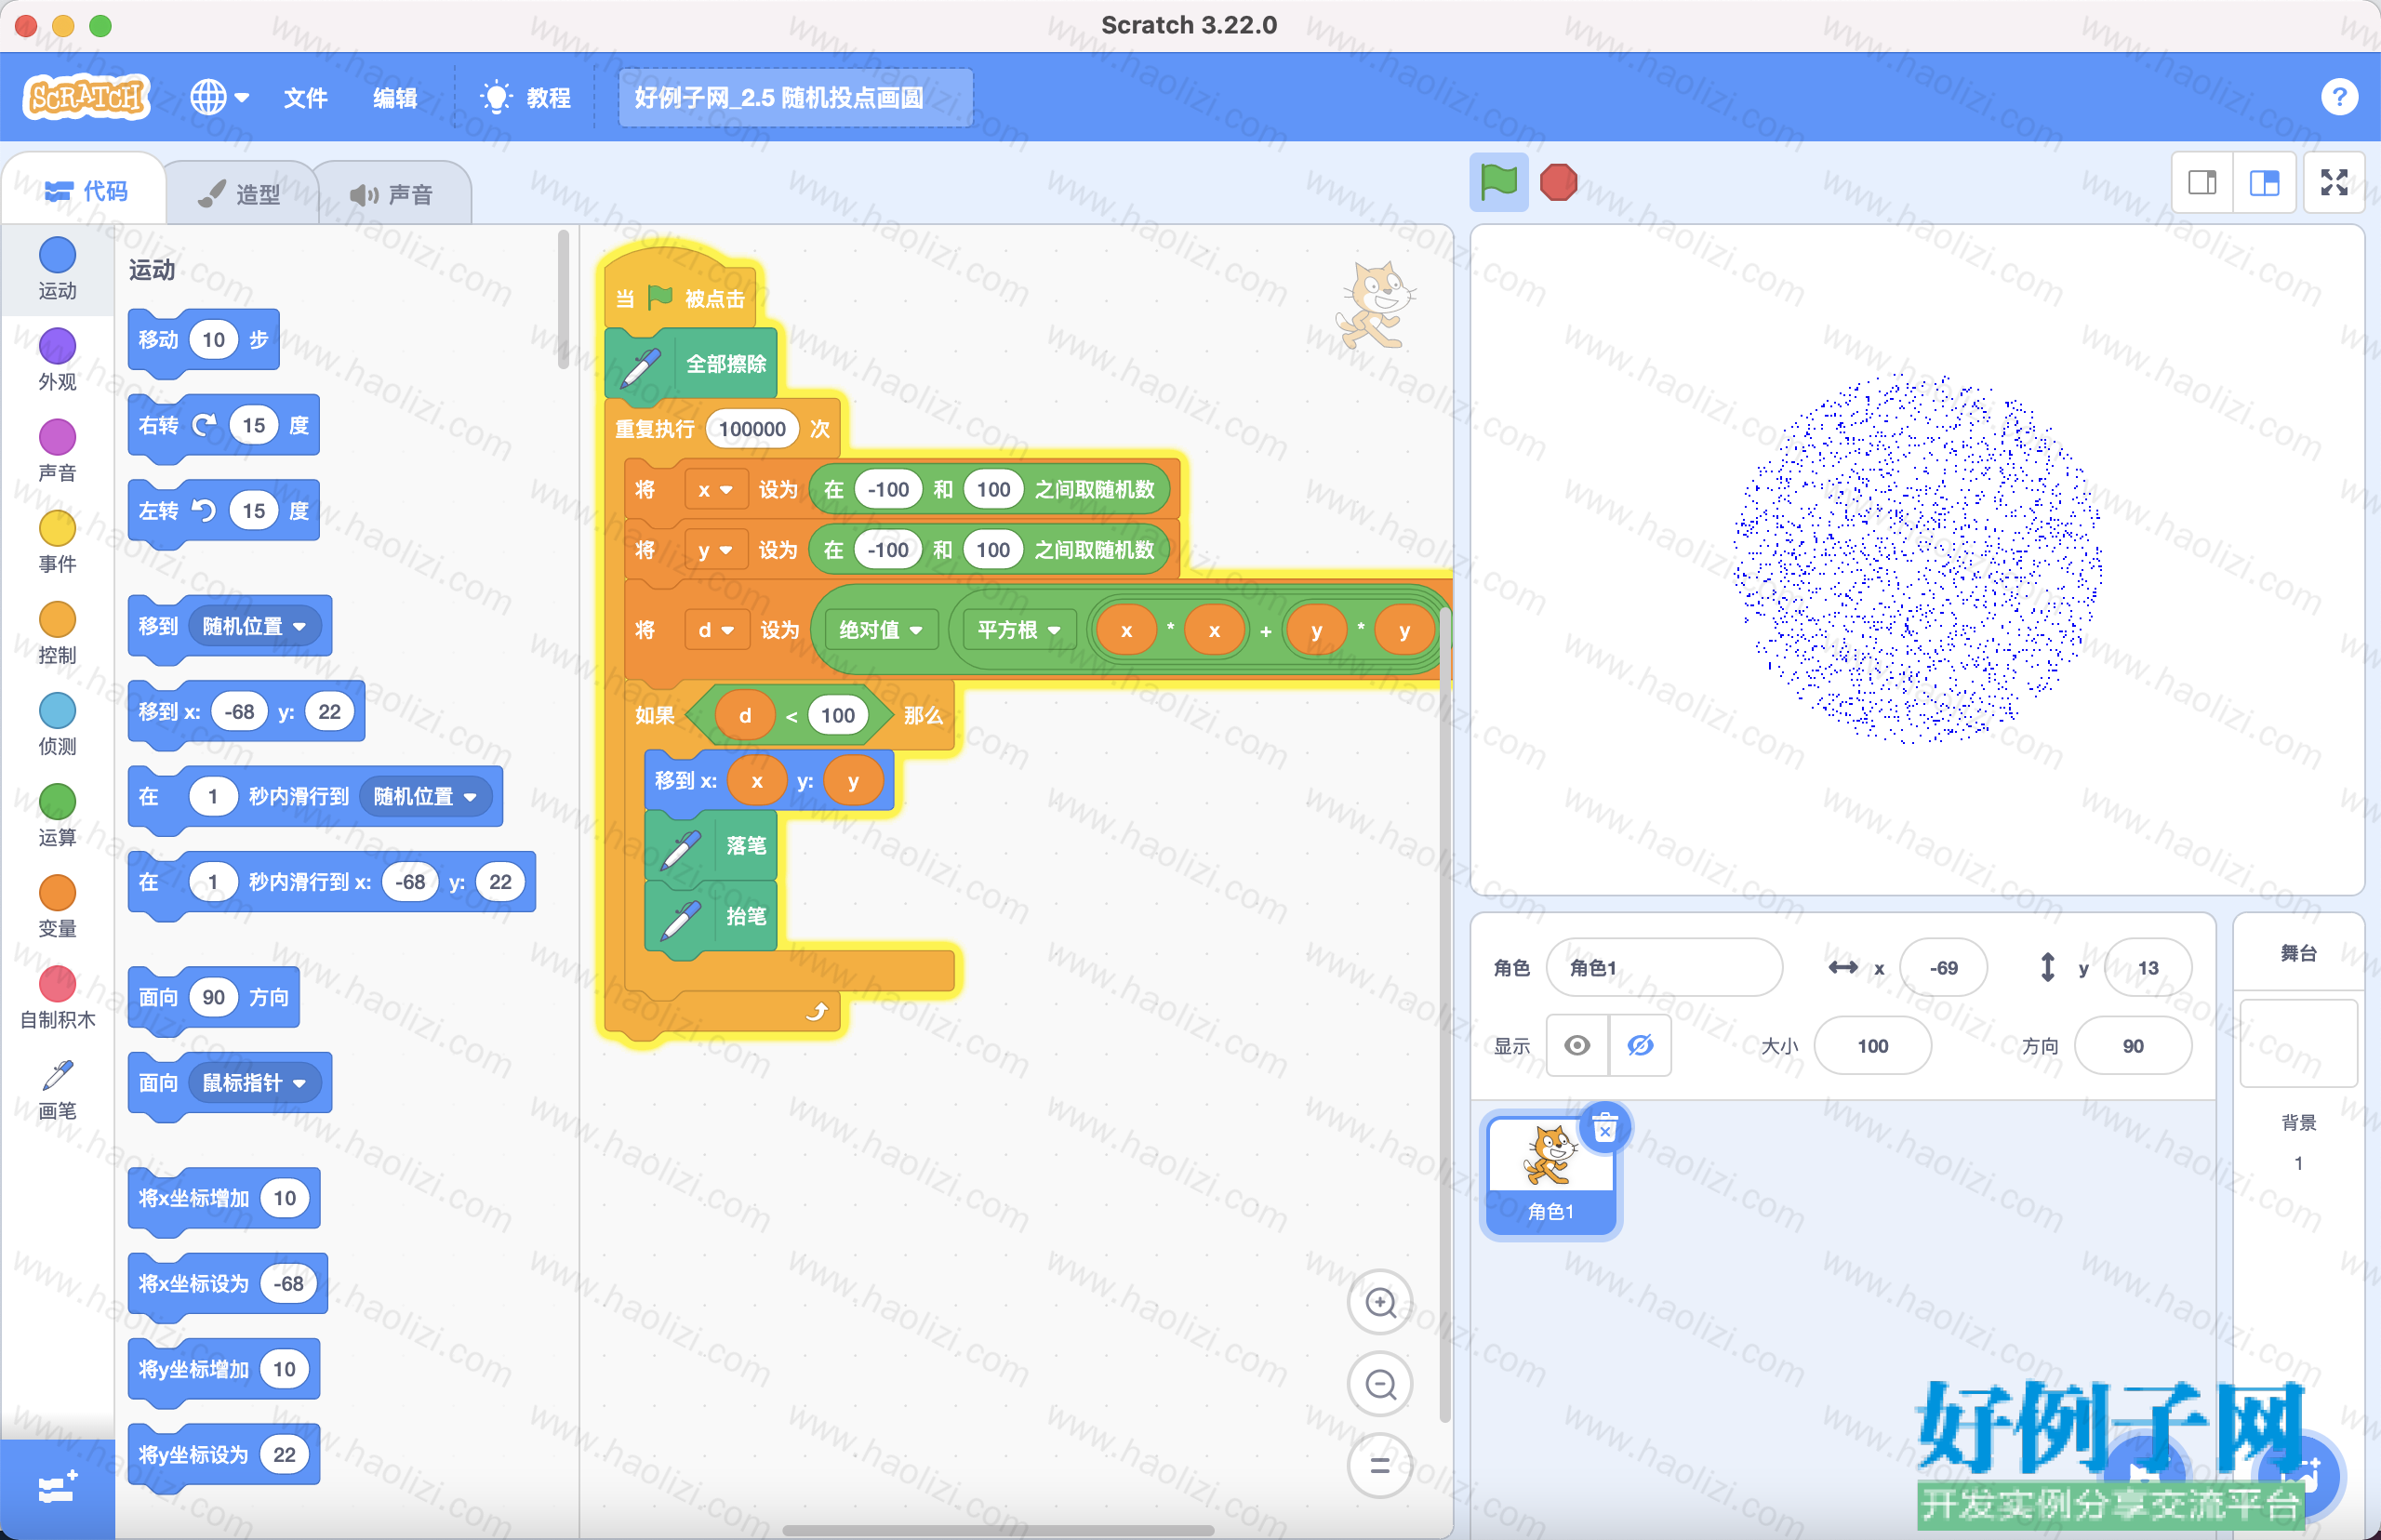Stop the project with the red stop sign
This screenshot has height=1540, width=2381.
[1558, 182]
